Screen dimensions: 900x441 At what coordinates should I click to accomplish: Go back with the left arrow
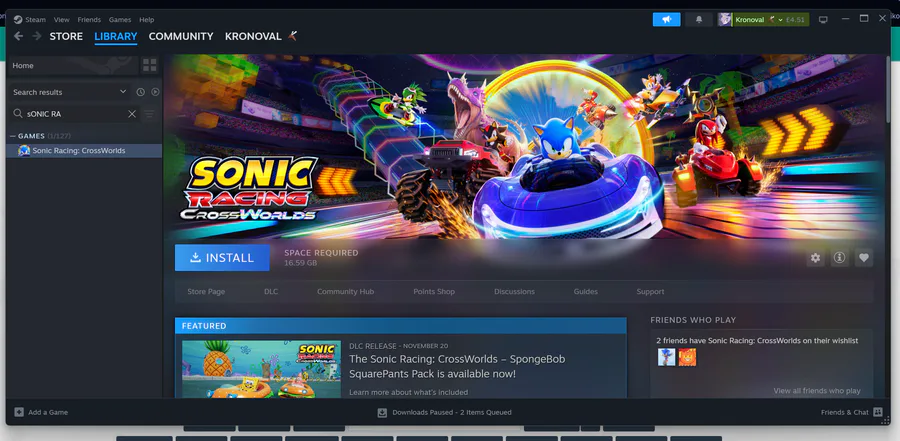(x=18, y=36)
